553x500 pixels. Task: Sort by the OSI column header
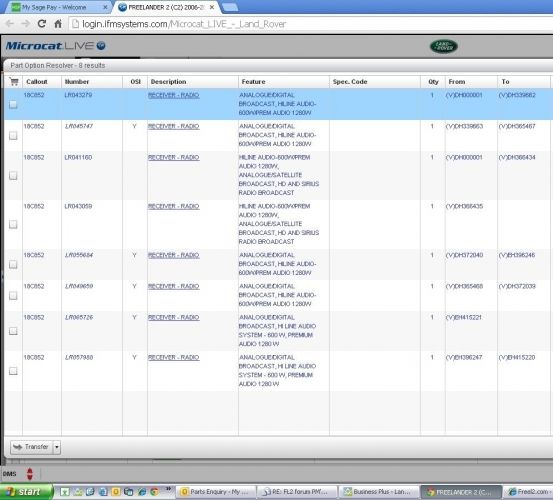click(135, 81)
